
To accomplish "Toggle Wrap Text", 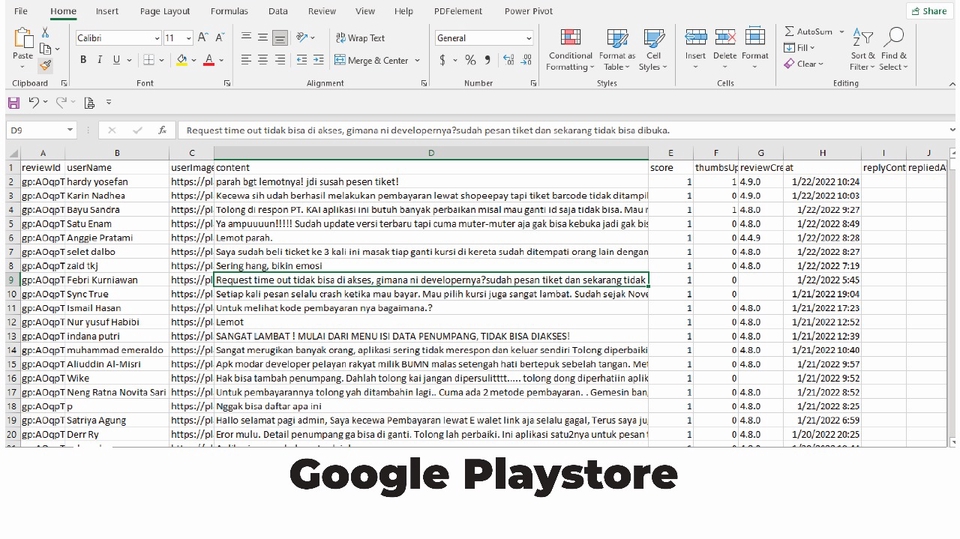I will point(360,38).
